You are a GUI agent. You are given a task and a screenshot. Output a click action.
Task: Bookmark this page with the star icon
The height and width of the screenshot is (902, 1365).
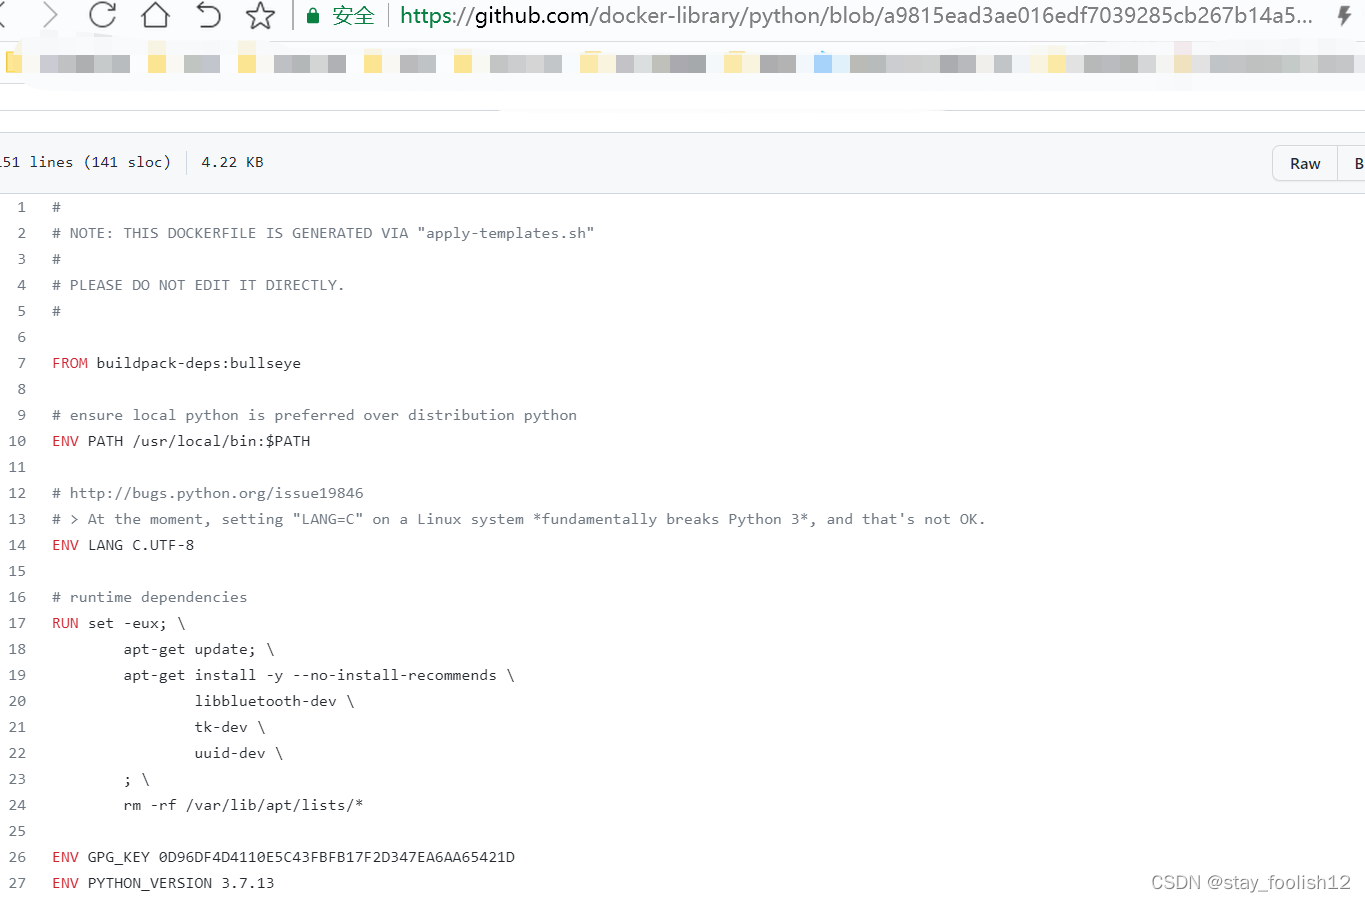pos(260,15)
